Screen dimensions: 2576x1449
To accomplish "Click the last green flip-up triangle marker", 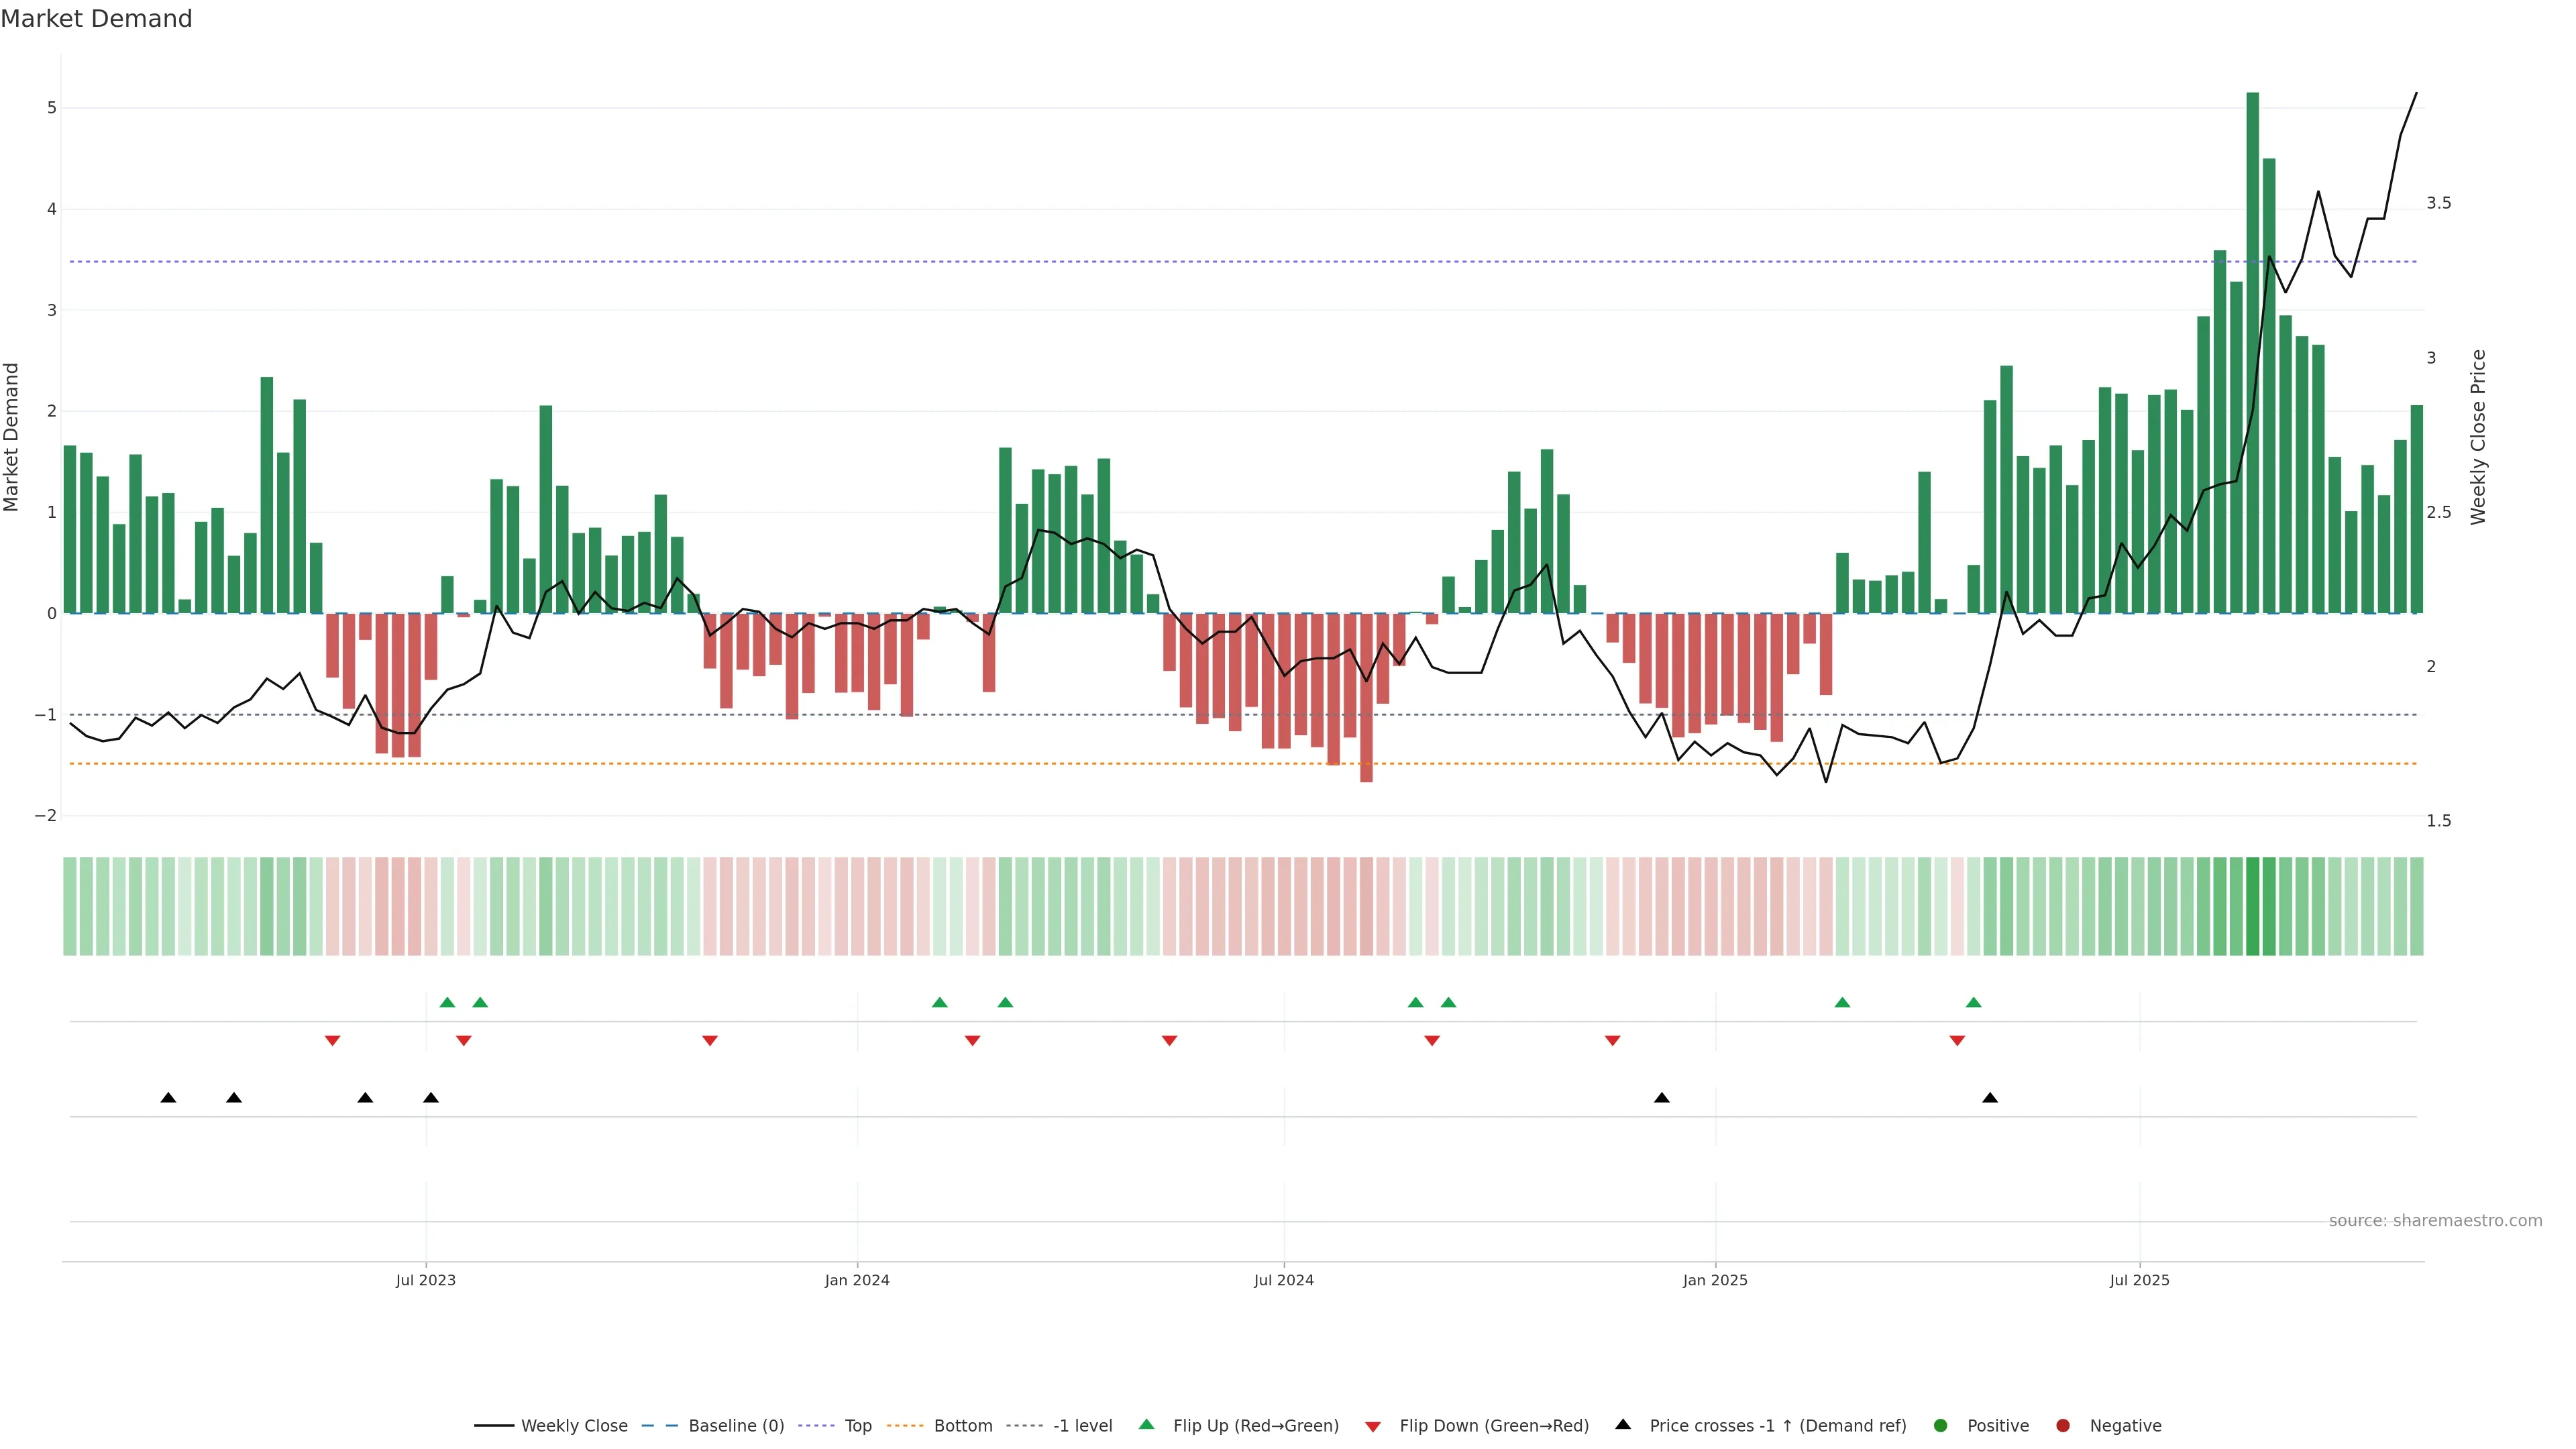I will [1973, 1002].
